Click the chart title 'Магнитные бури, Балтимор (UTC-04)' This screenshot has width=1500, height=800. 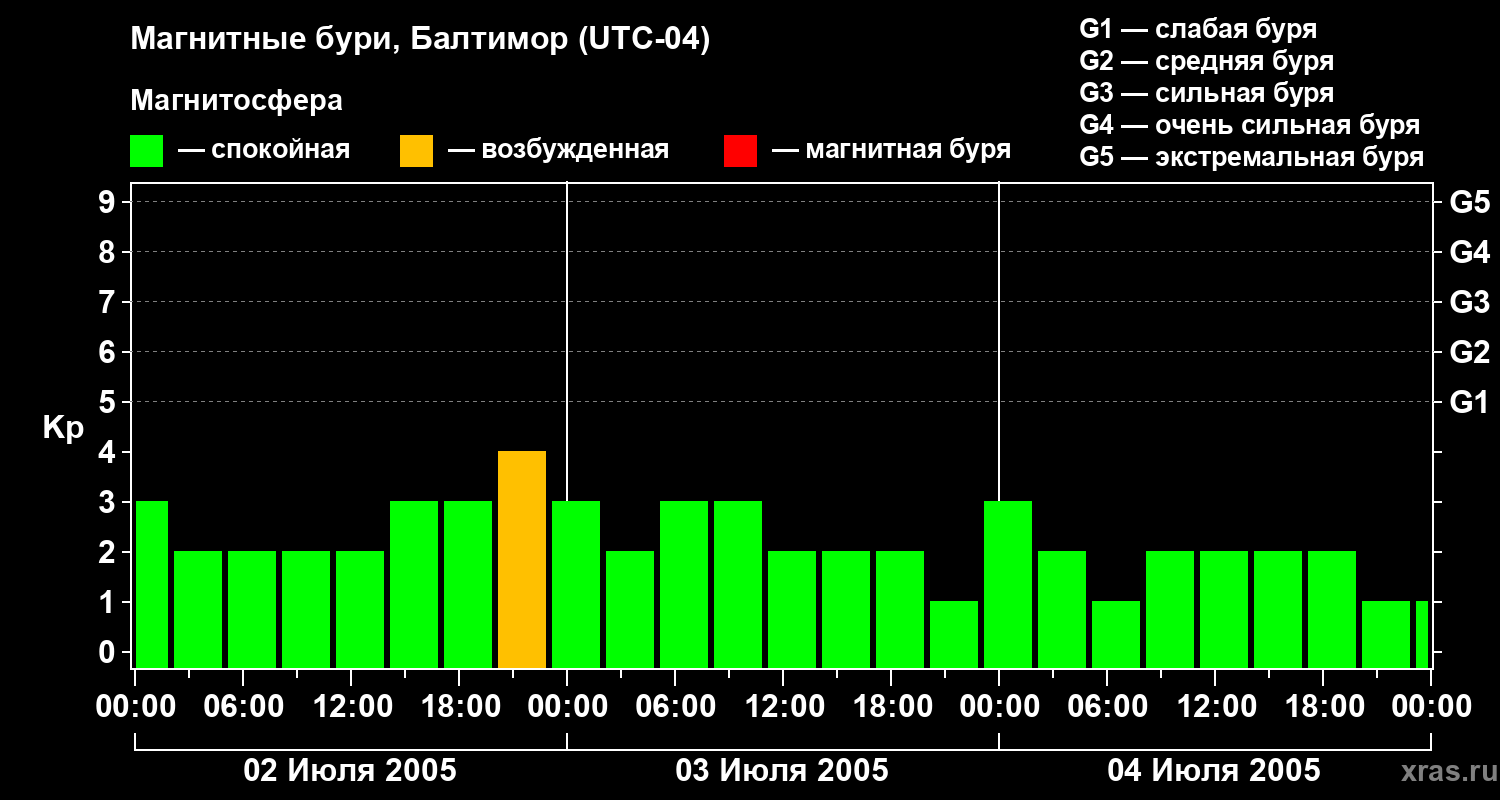pos(420,40)
